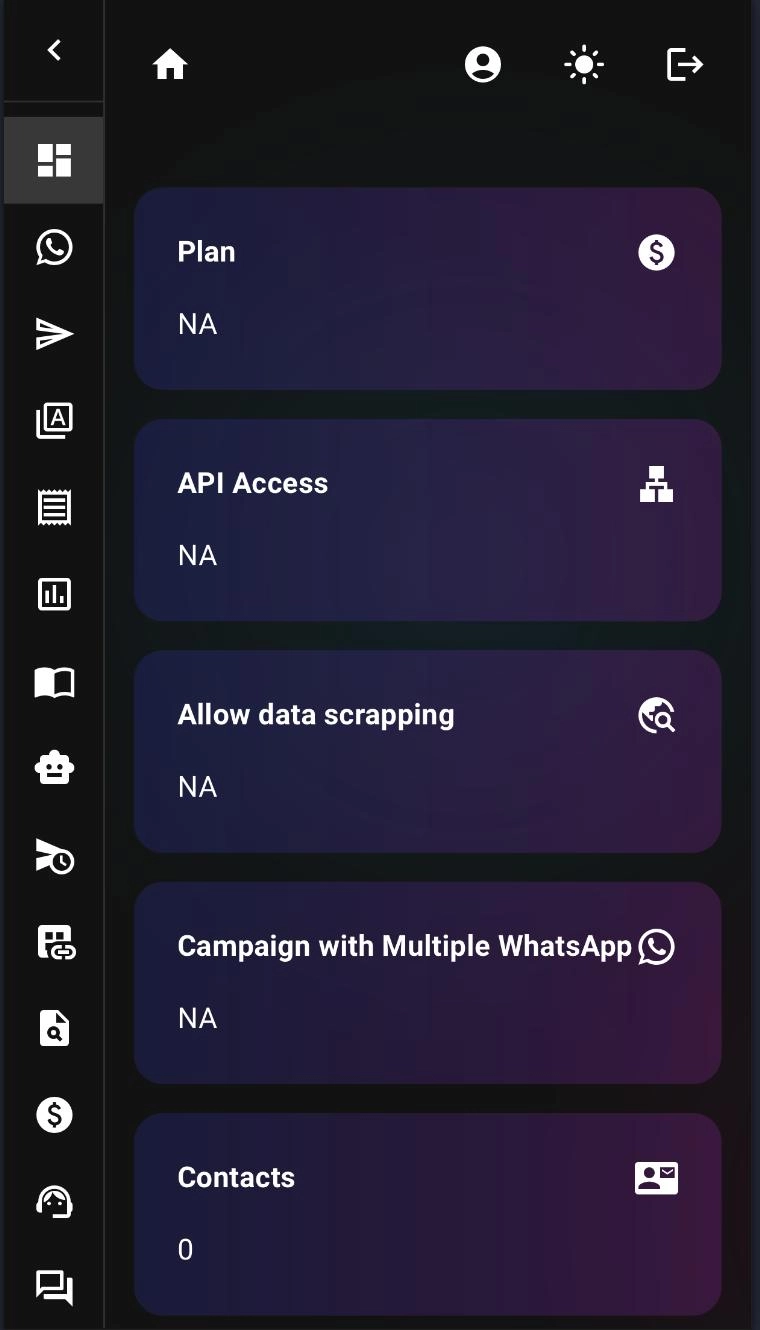
Task: Click the Plan card
Action: click(427, 288)
